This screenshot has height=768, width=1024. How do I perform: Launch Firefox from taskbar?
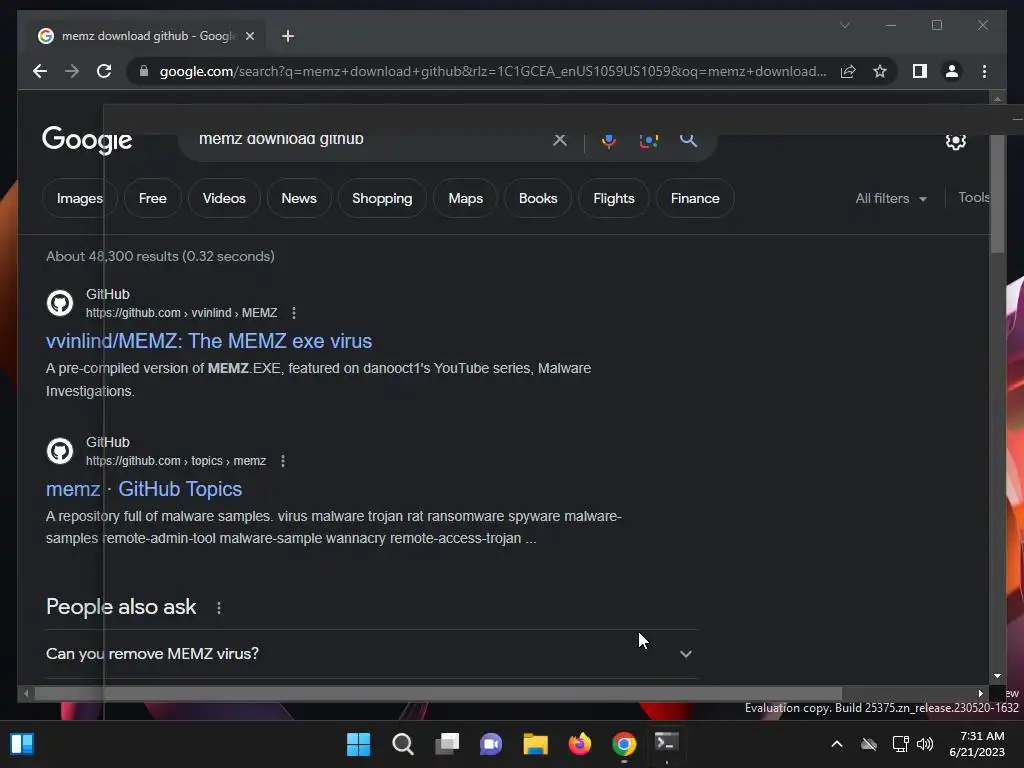pyautogui.click(x=580, y=744)
